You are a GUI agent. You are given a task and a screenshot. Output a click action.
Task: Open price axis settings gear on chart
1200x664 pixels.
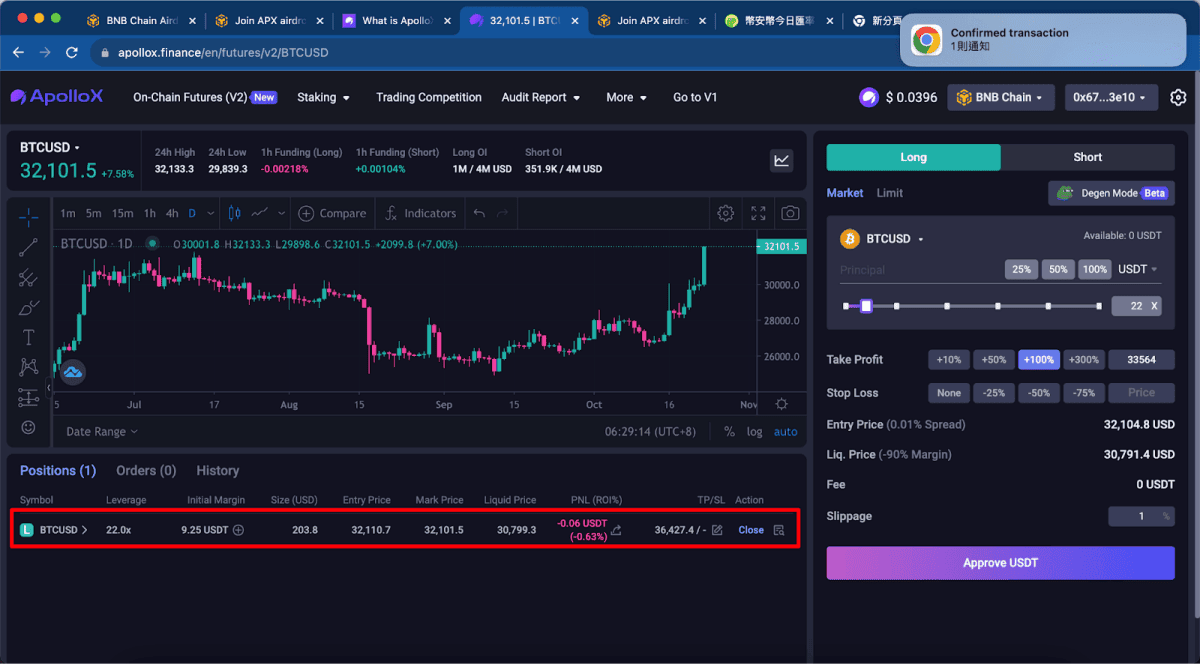pyautogui.click(x=781, y=404)
